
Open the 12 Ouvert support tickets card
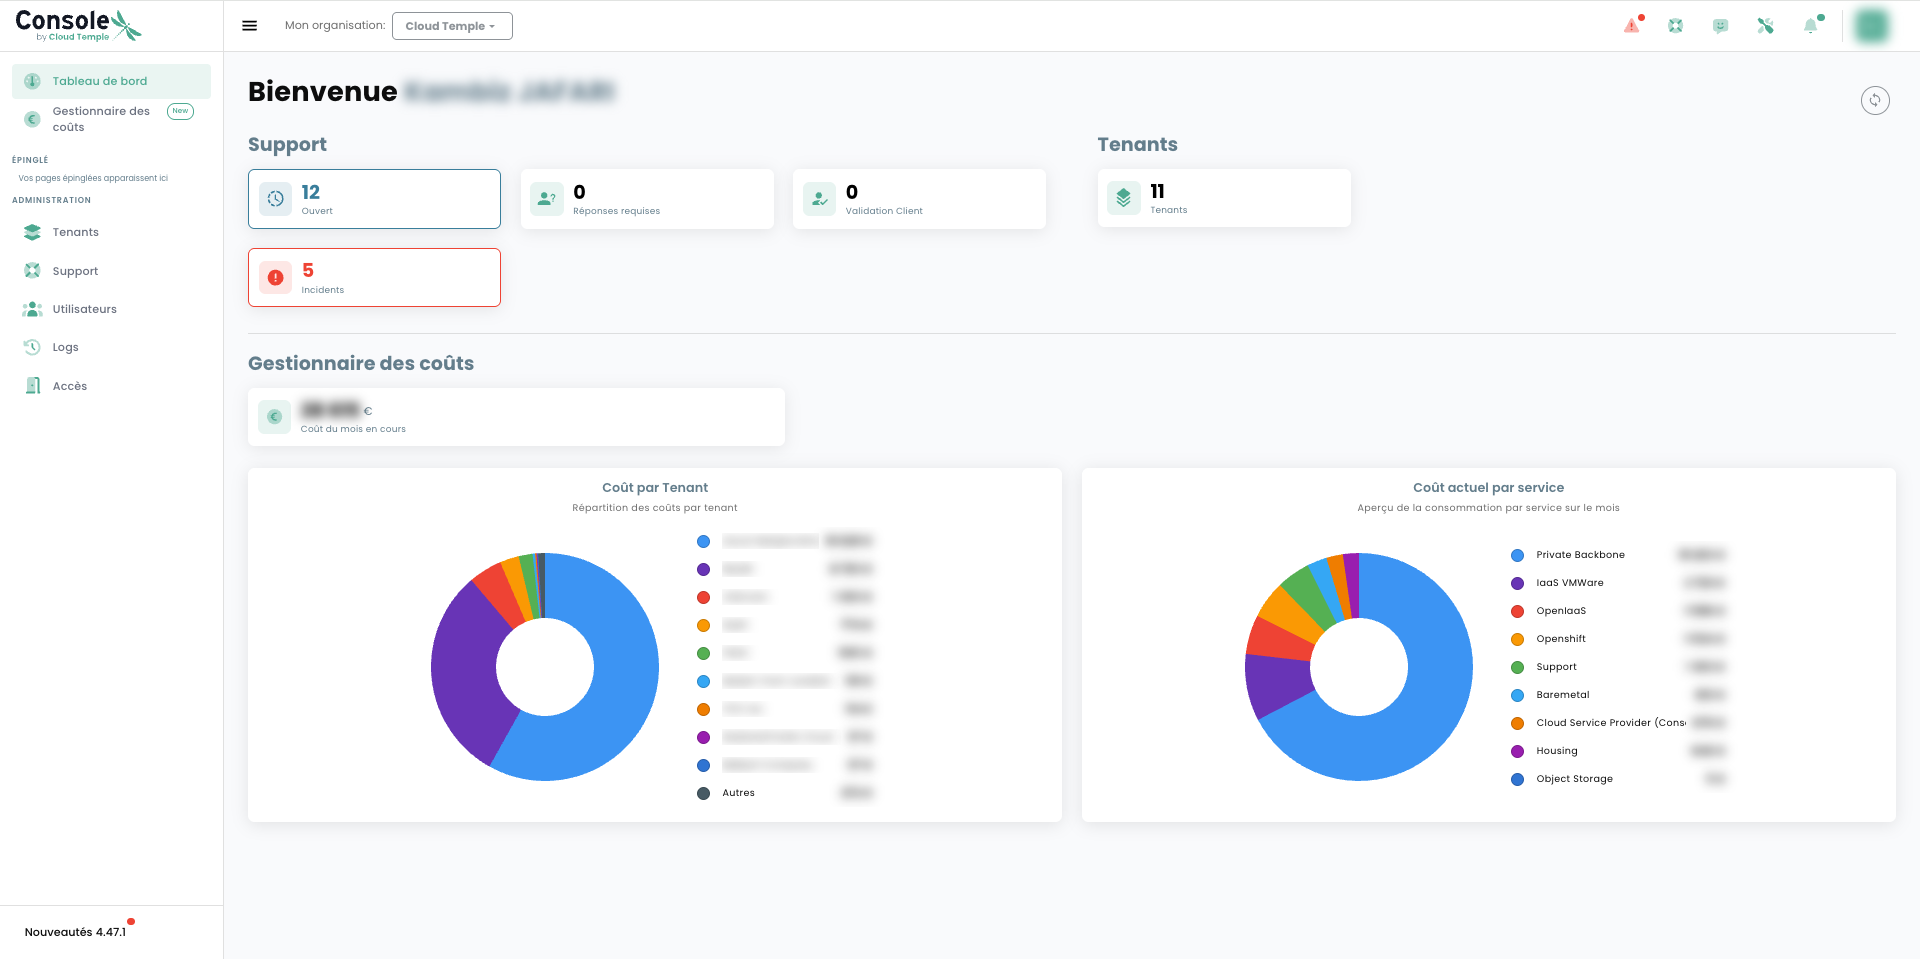374,199
